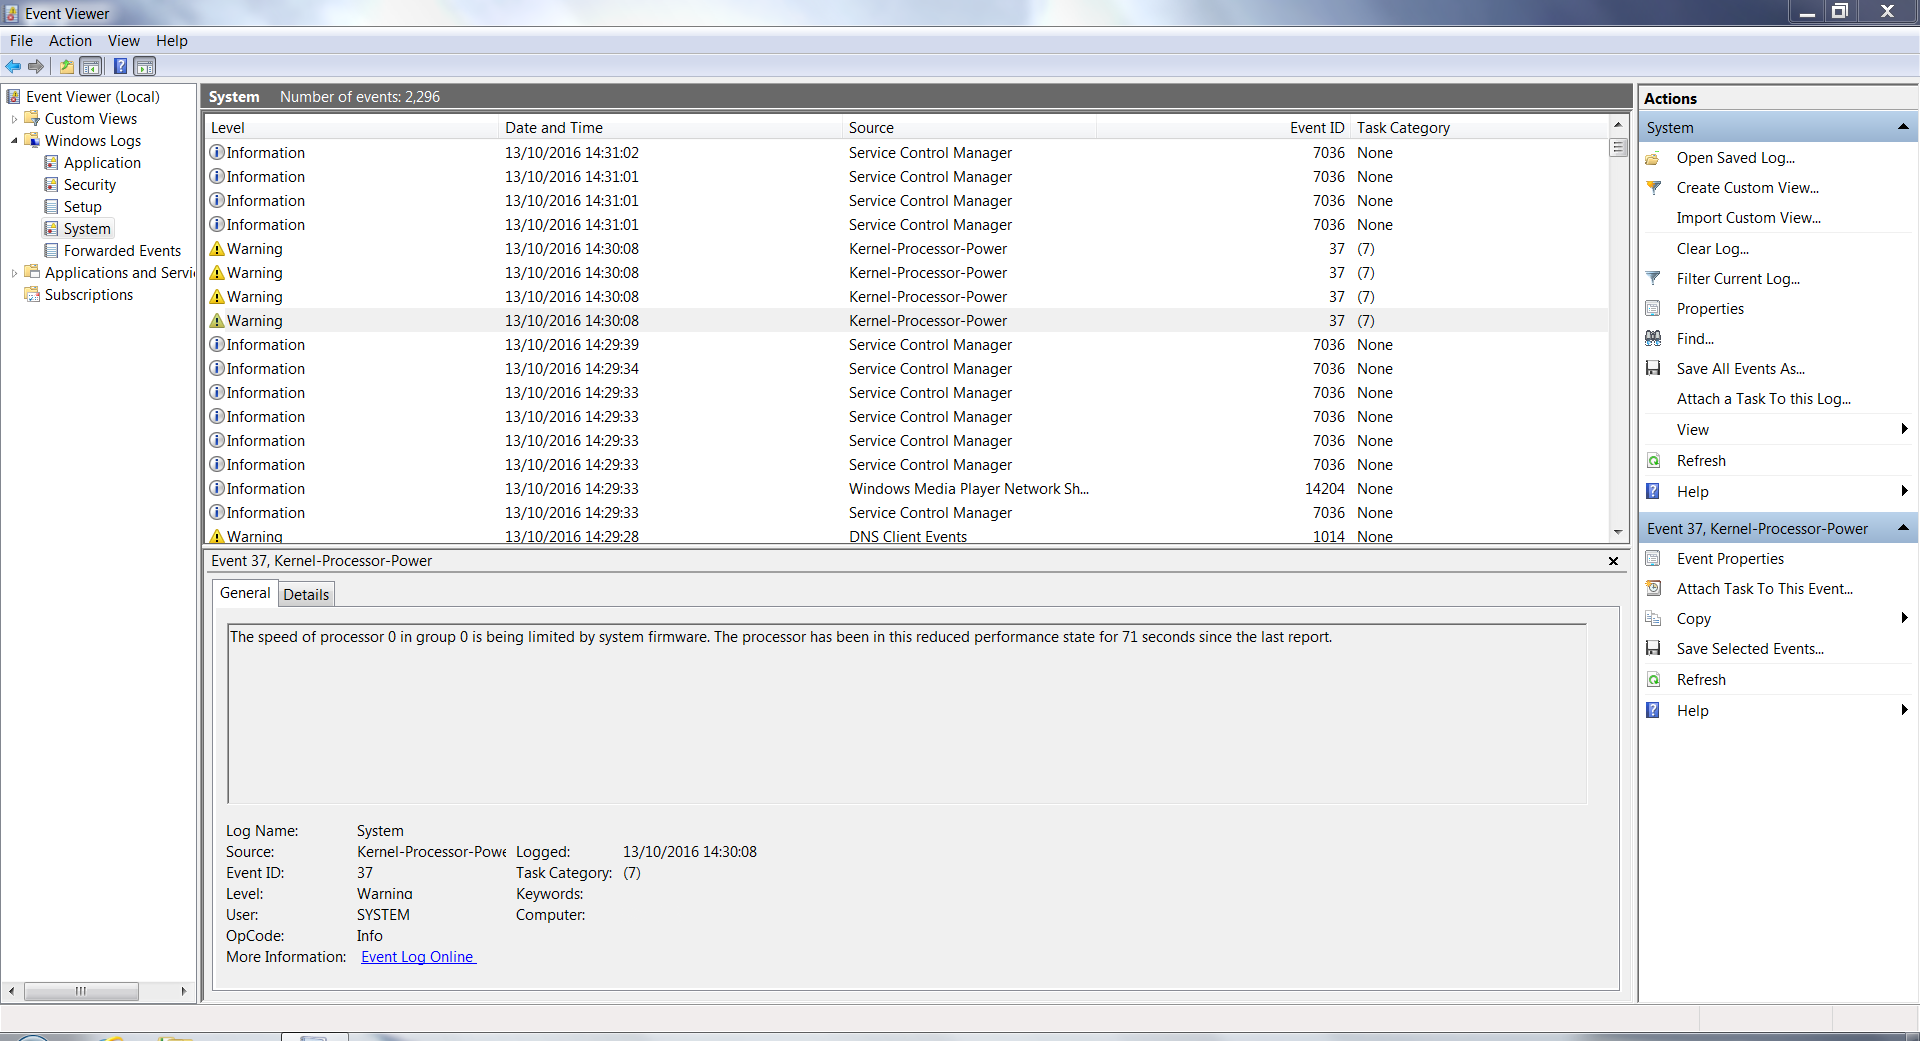
Task: Select the event logged at 14:29:39
Action: click(x=907, y=345)
